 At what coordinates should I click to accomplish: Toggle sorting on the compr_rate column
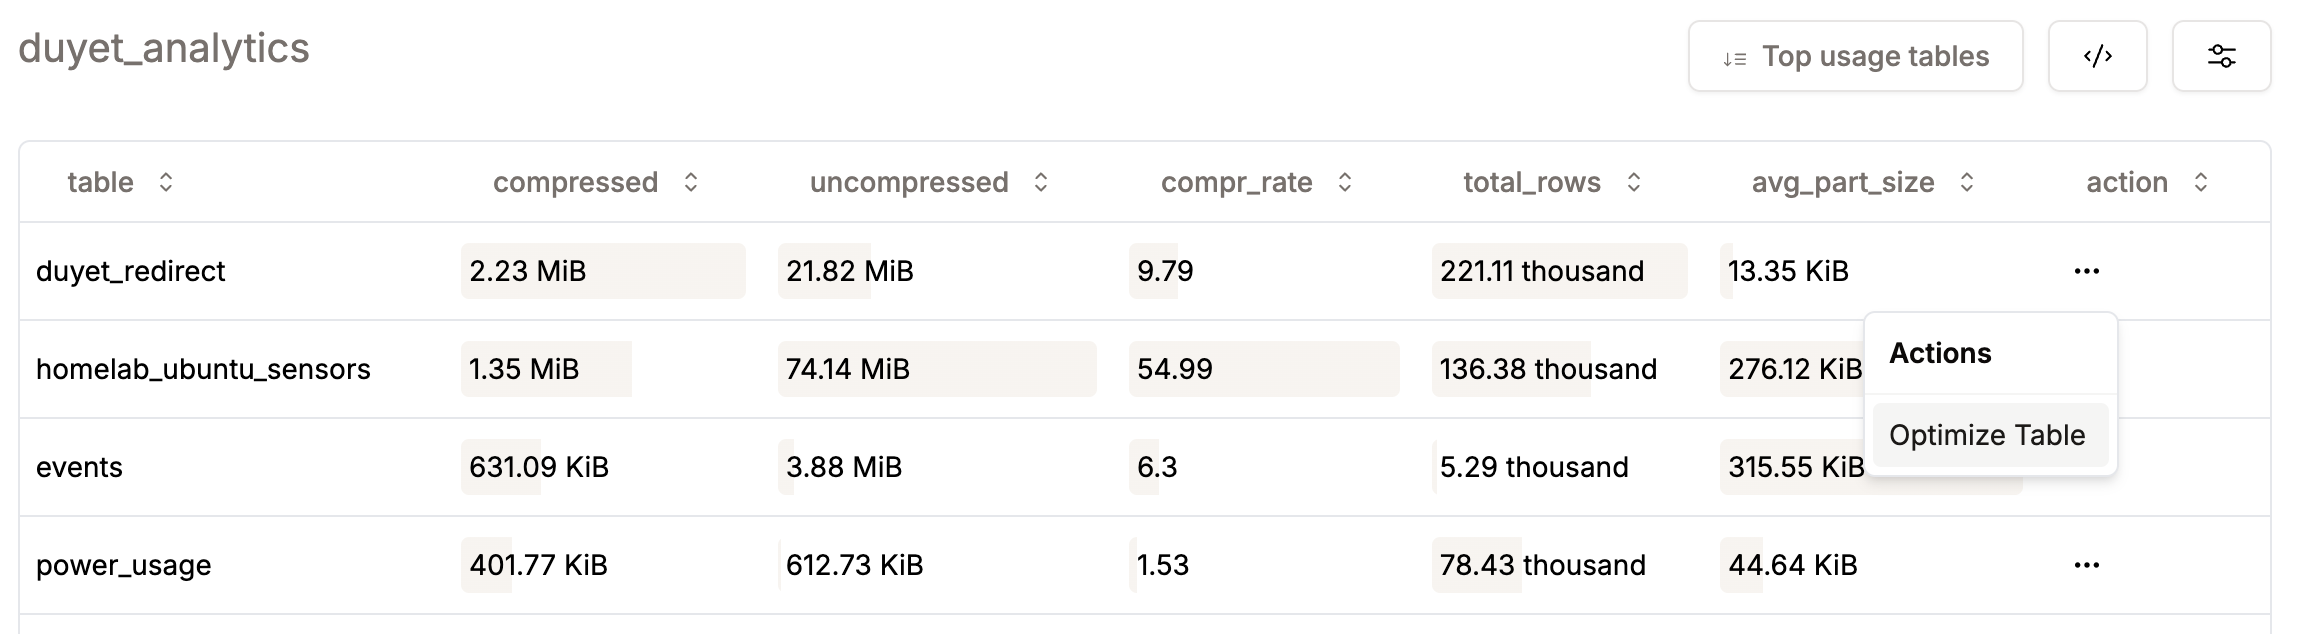point(1344,182)
